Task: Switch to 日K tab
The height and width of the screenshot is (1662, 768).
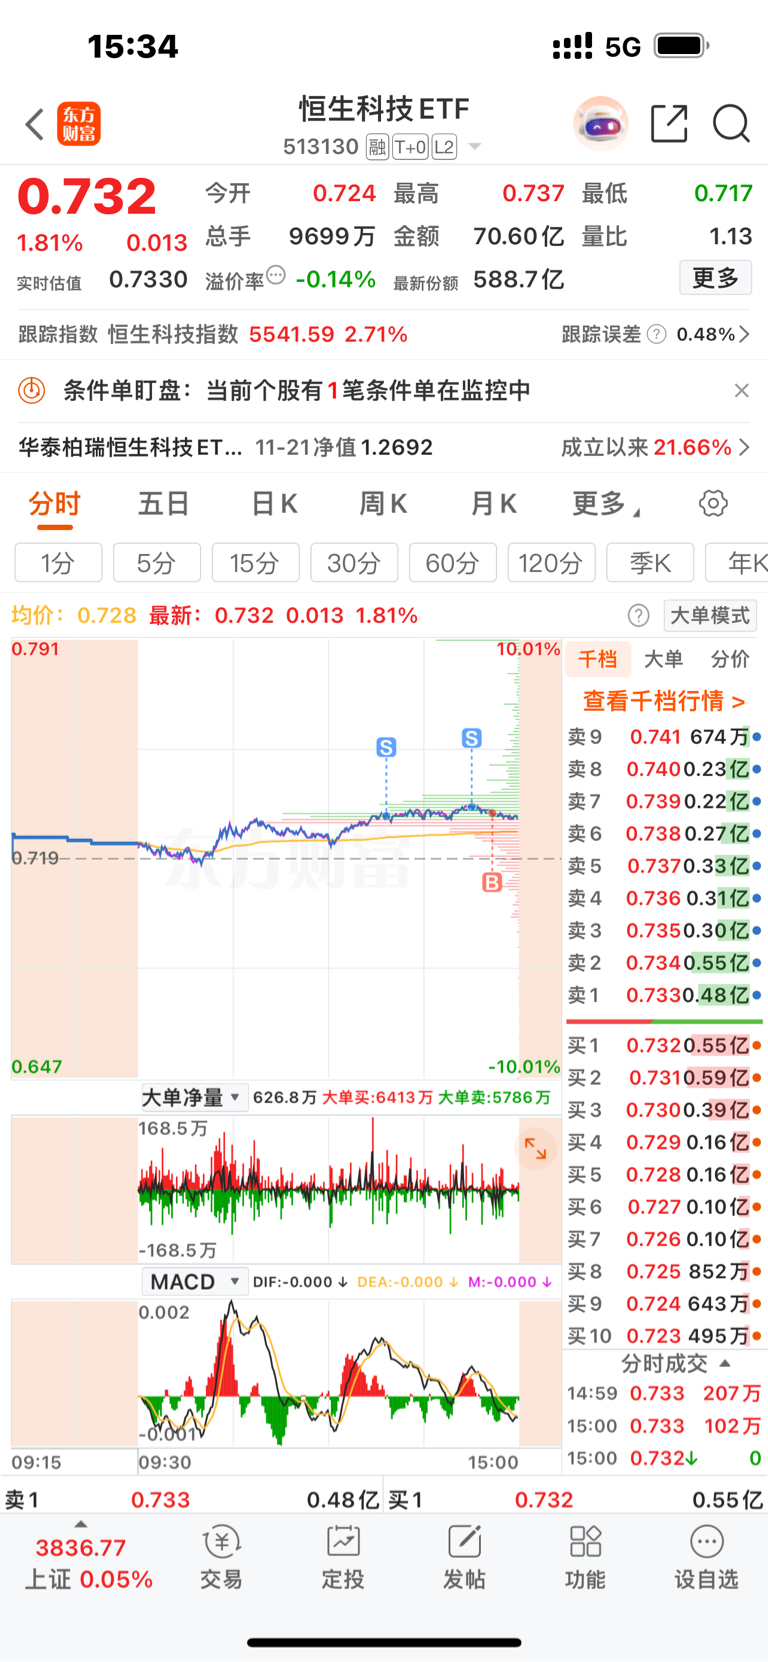Action: [274, 504]
